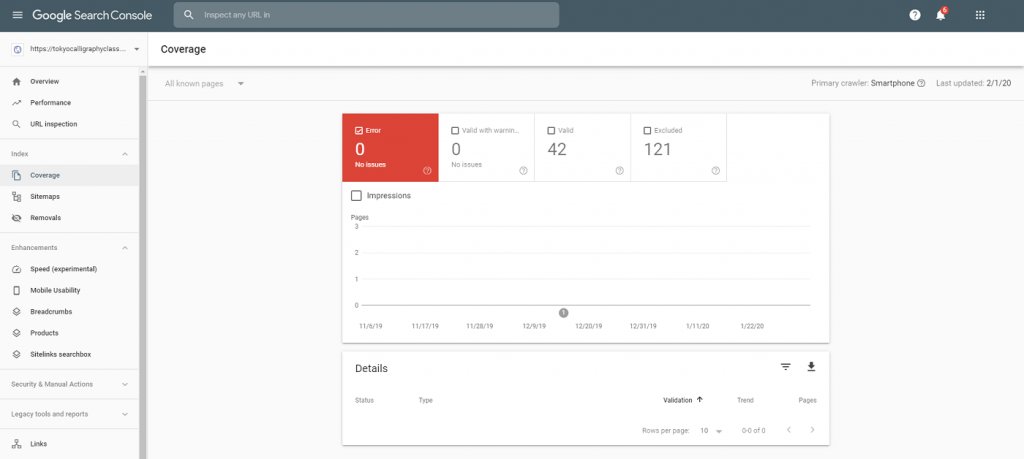The image size is (1024, 459).
Task: Check the Valid checkbox
Action: click(551, 131)
